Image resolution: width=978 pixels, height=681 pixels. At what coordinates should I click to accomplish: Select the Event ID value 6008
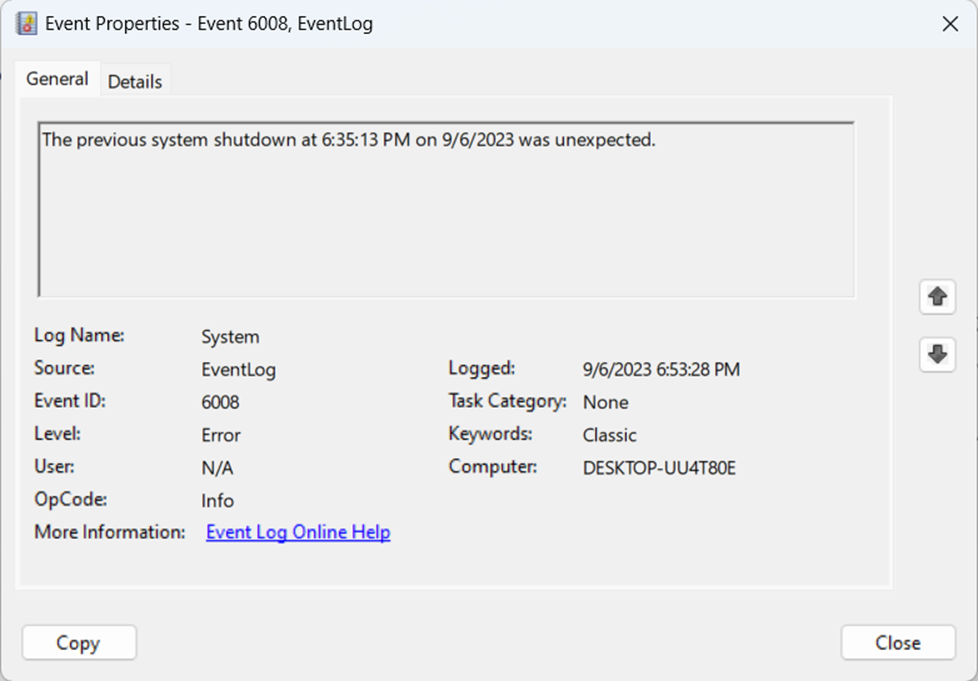220,402
